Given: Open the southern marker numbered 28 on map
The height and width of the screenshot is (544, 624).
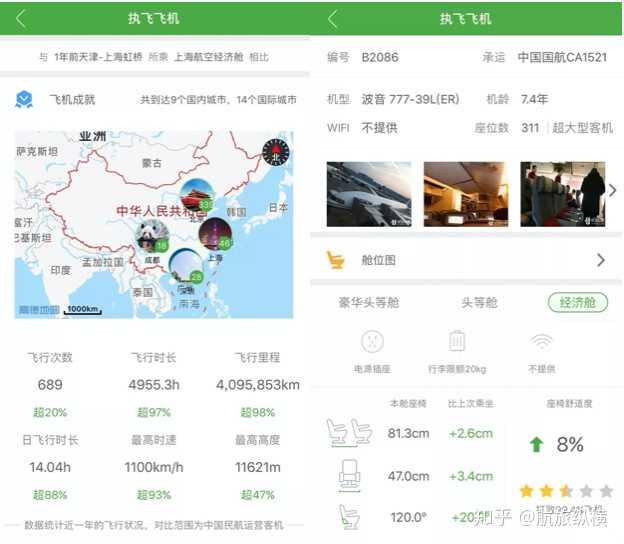Looking at the screenshot, I should [x=186, y=265].
